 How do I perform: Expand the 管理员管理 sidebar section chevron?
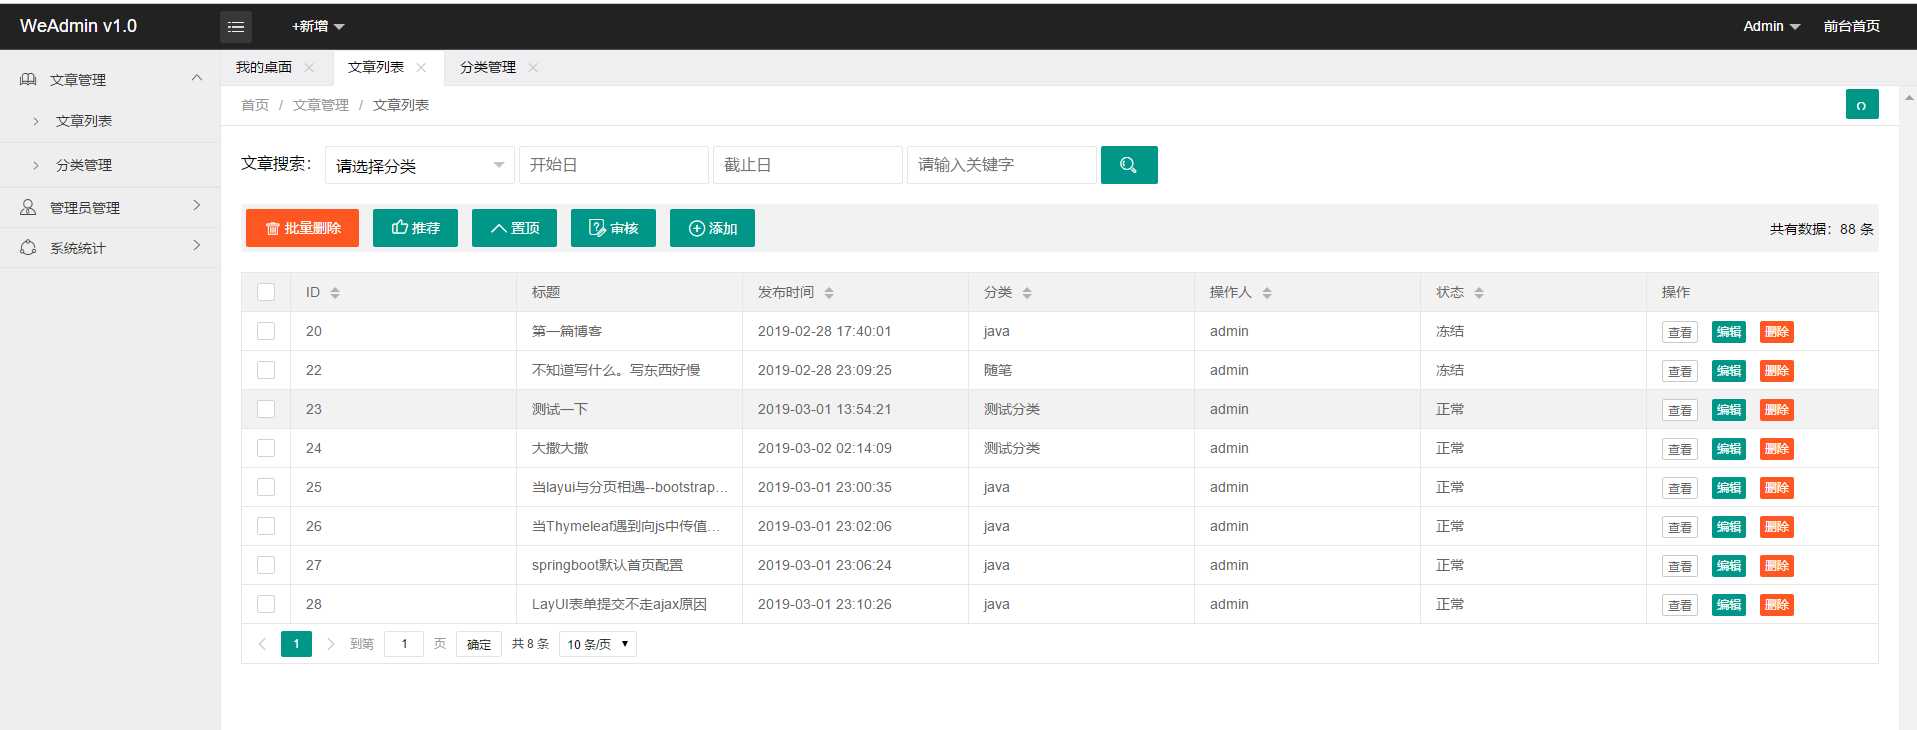(197, 205)
